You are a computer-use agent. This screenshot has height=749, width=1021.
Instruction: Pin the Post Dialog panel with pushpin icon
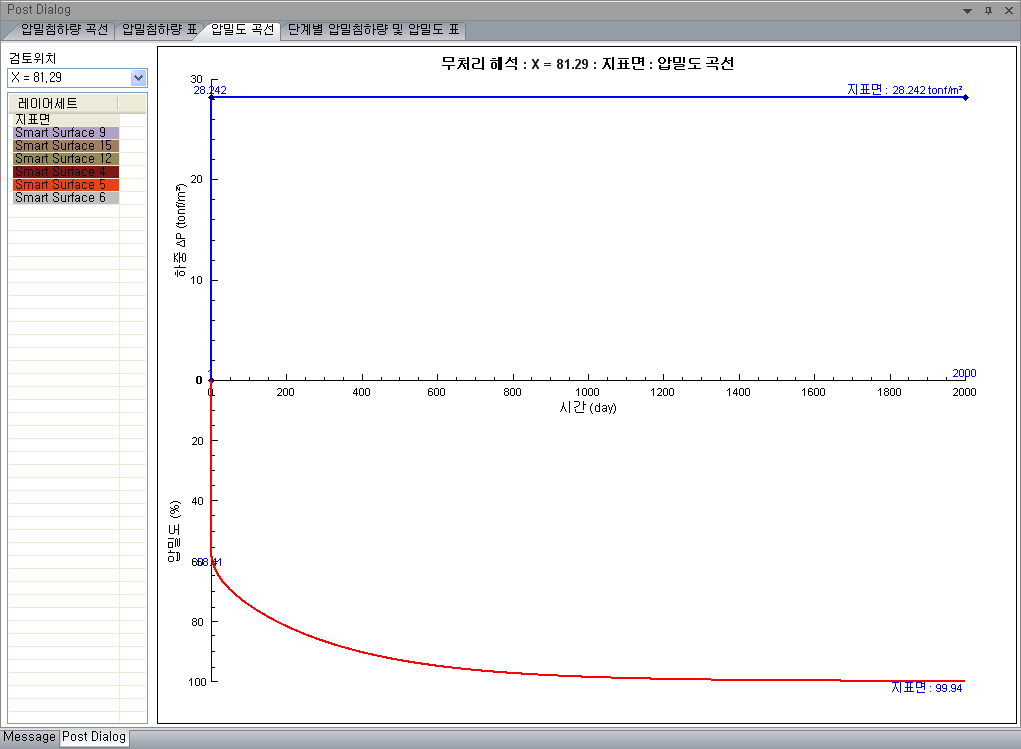(x=988, y=10)
